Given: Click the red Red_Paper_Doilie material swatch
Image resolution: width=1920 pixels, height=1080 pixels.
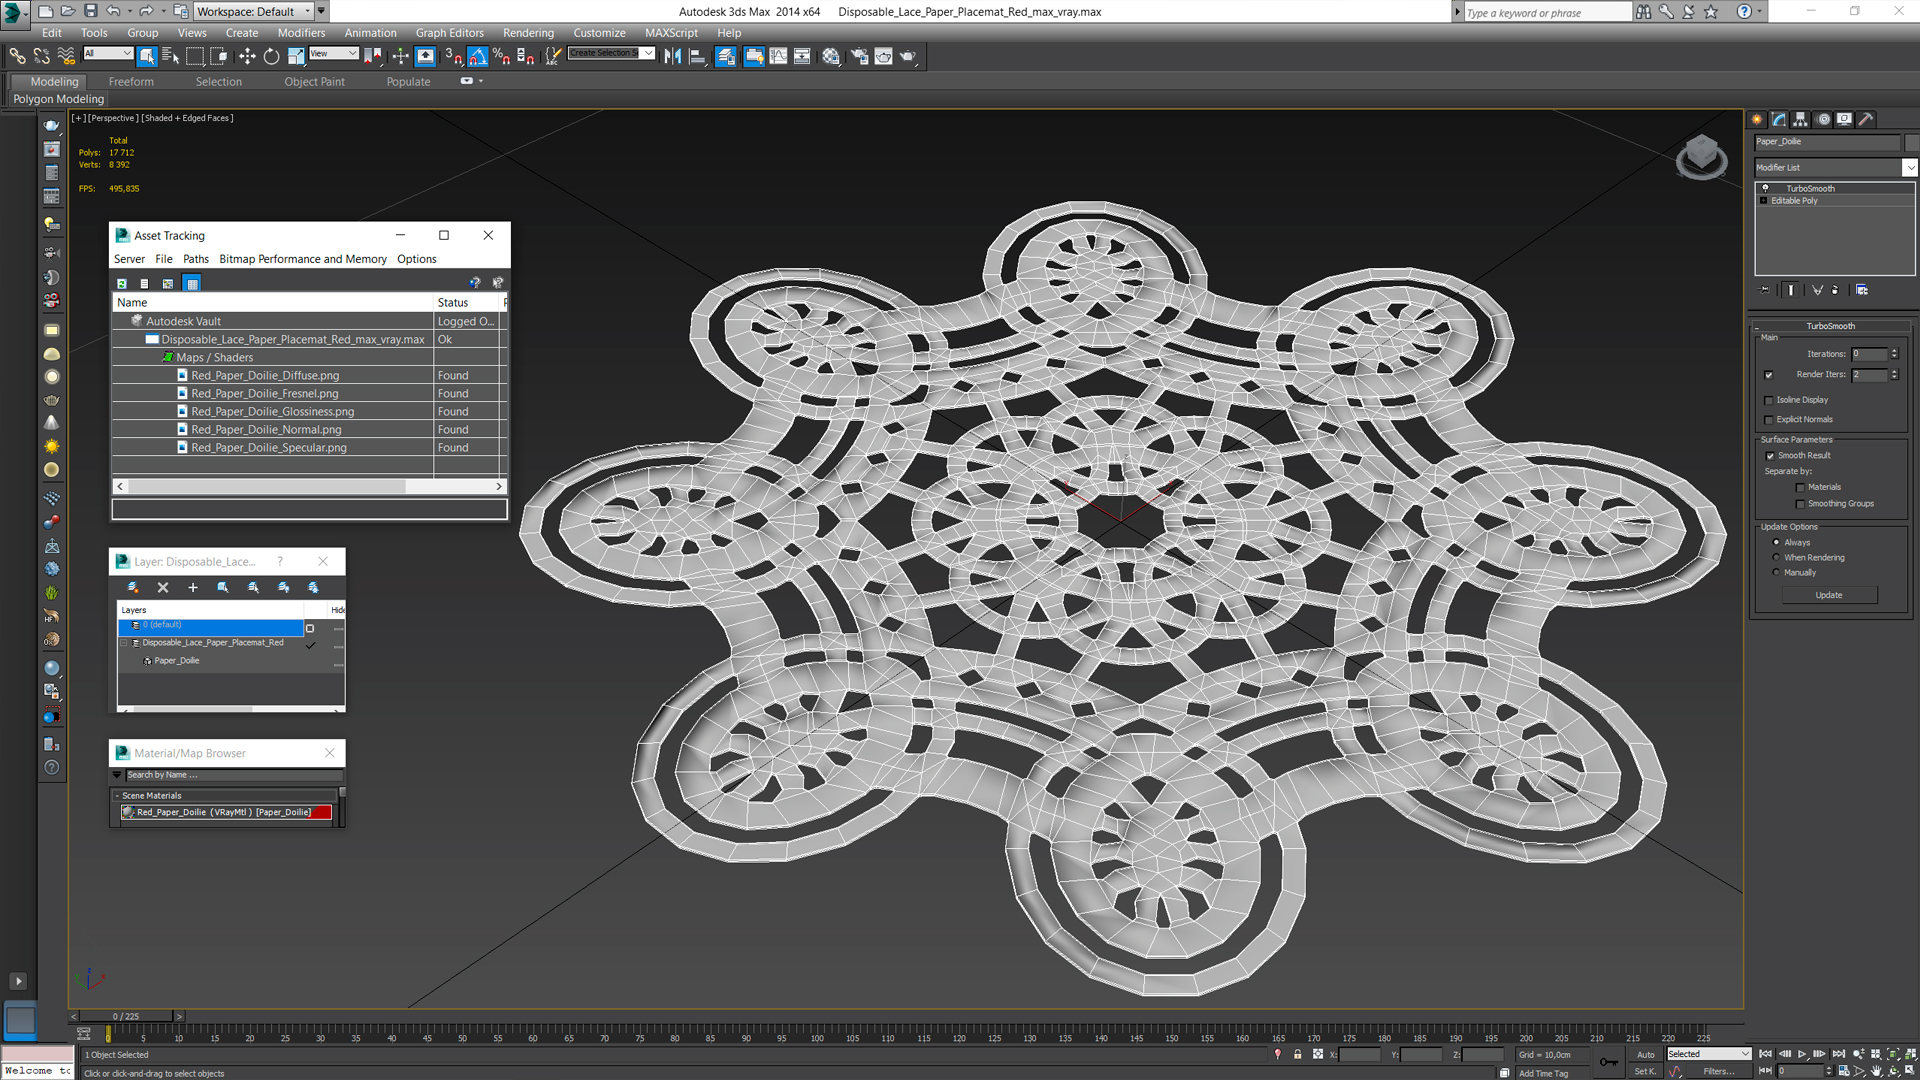Looking at the screenshot, I should tap(321, 813).
